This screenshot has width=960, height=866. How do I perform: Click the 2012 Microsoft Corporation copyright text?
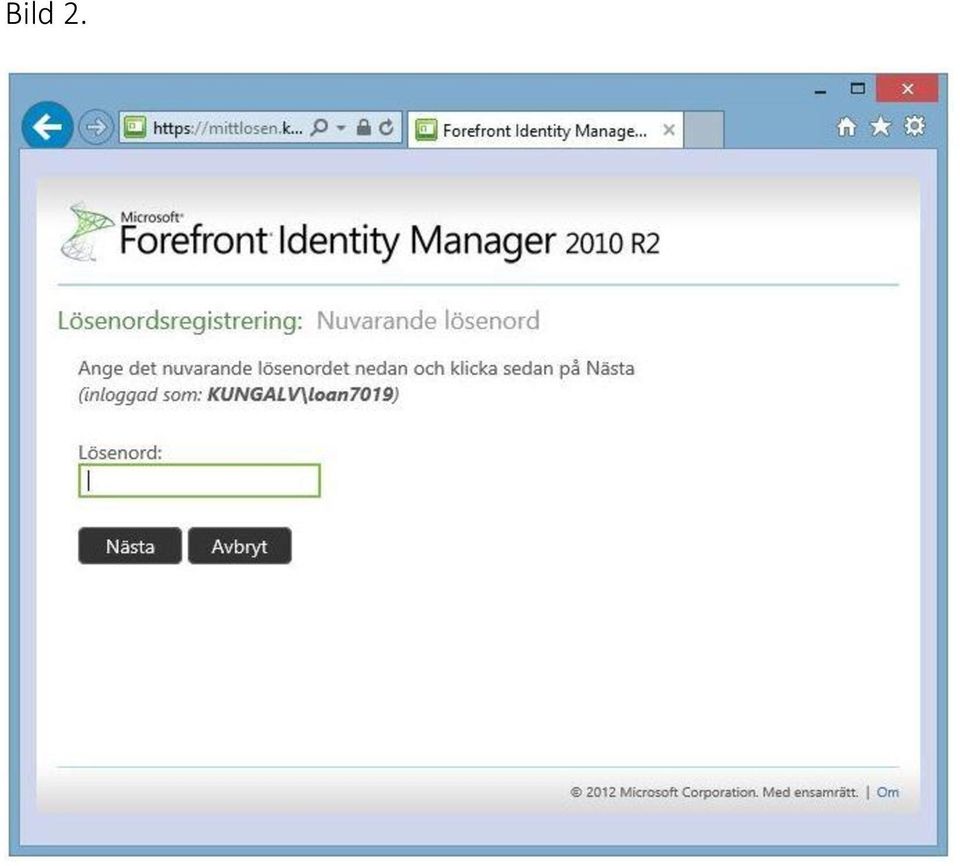[x=714, y=792]
